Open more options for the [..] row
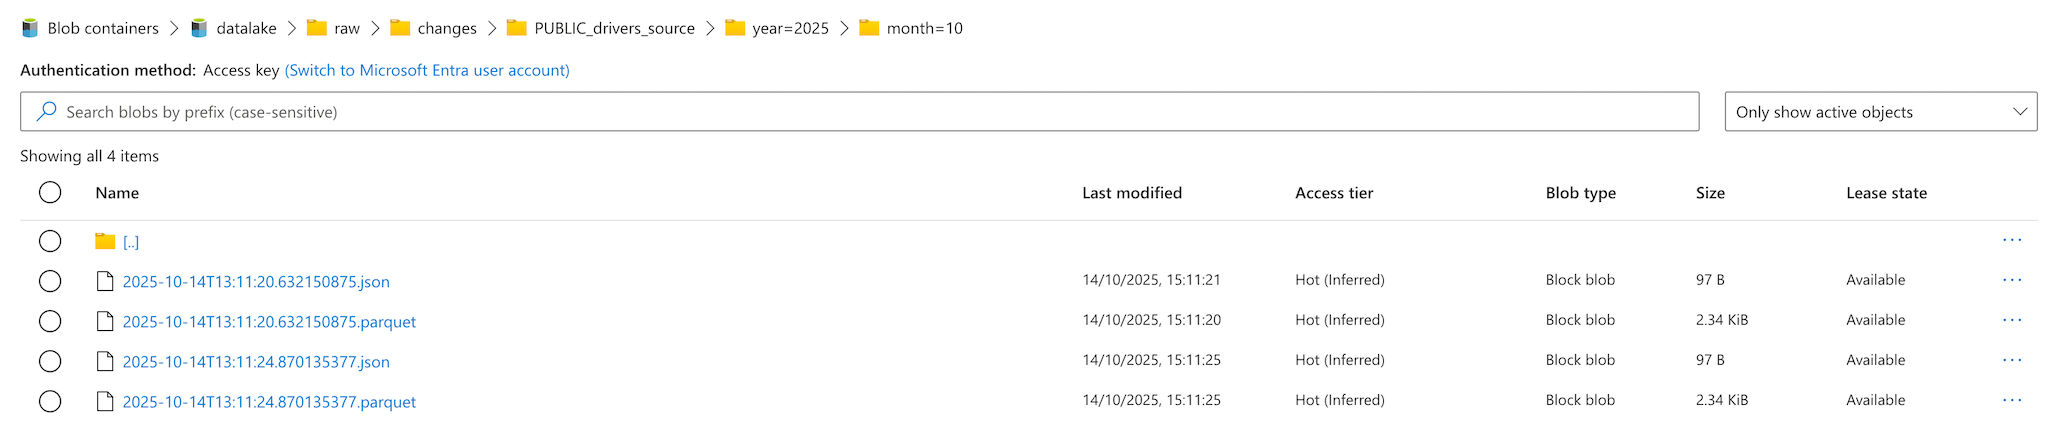Image resolution: width=2048 pixels, height=437 pixels. click(2012, 240)
